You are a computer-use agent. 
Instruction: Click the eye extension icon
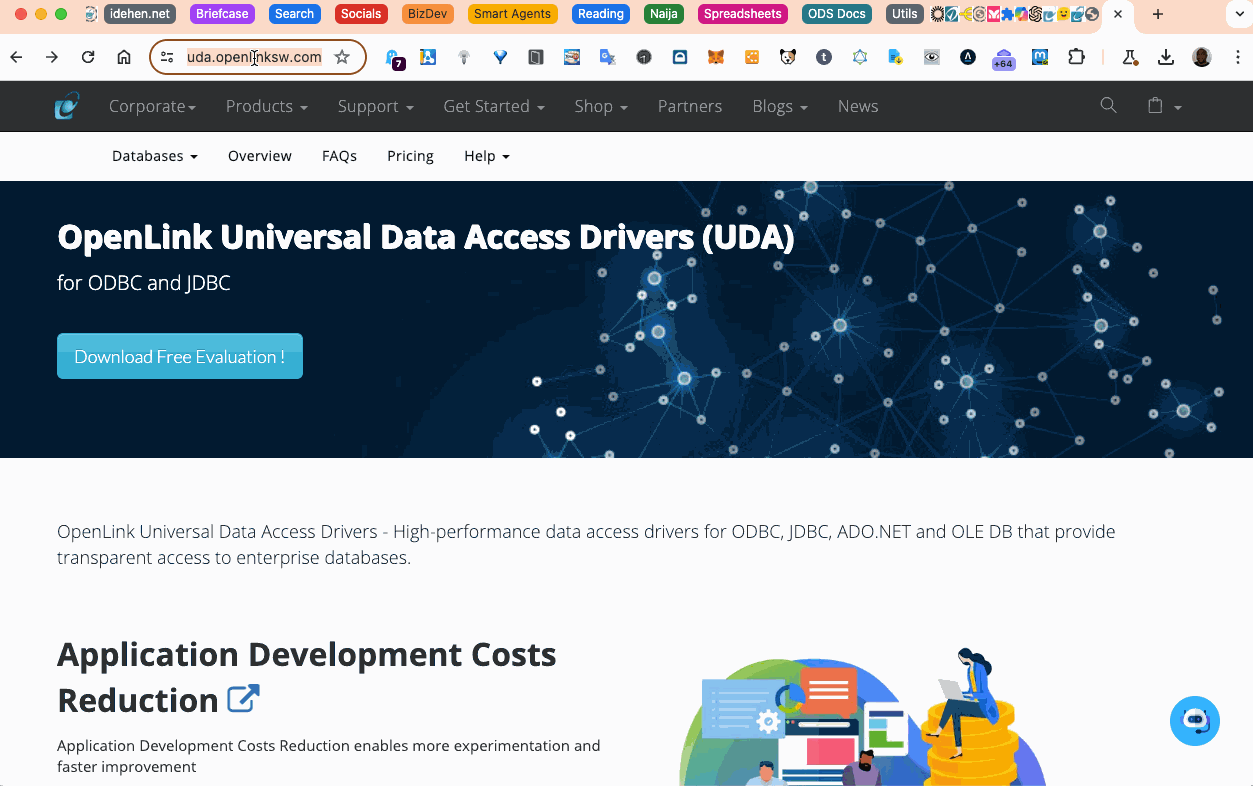(x=932, y=57)
